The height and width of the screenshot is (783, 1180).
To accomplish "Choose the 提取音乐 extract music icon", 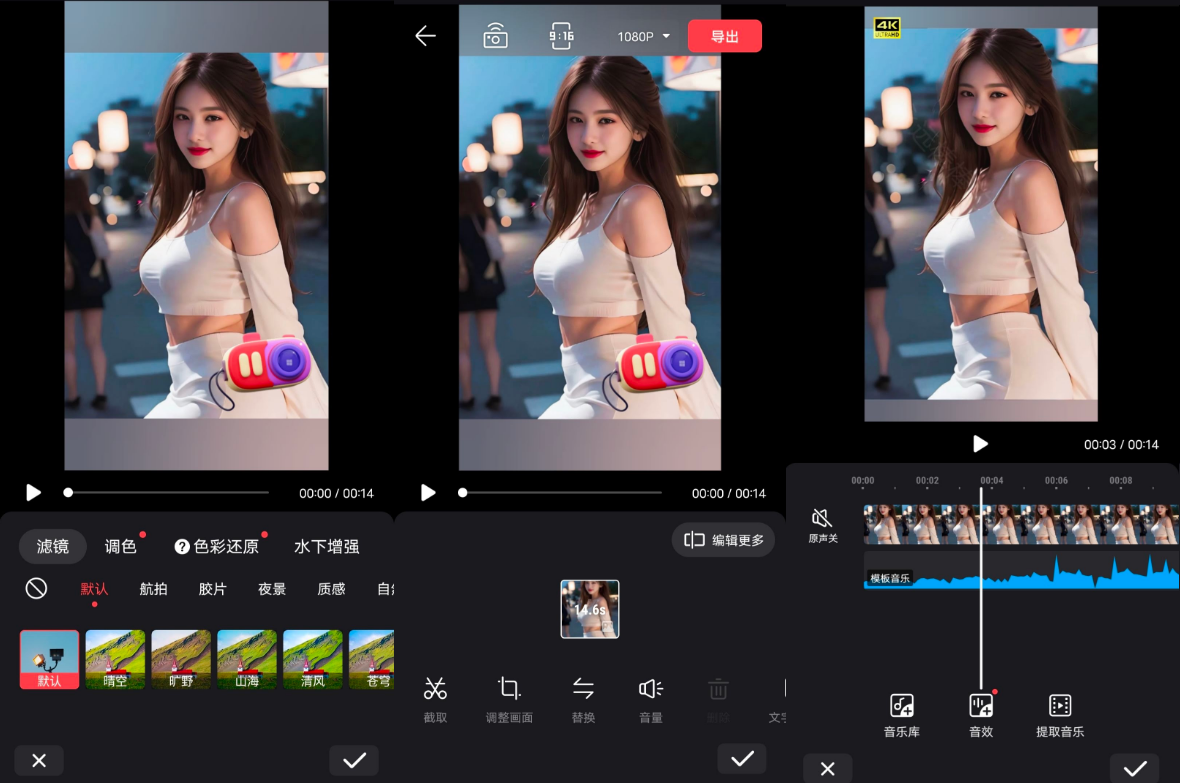I will click(x=1060, y=714).
